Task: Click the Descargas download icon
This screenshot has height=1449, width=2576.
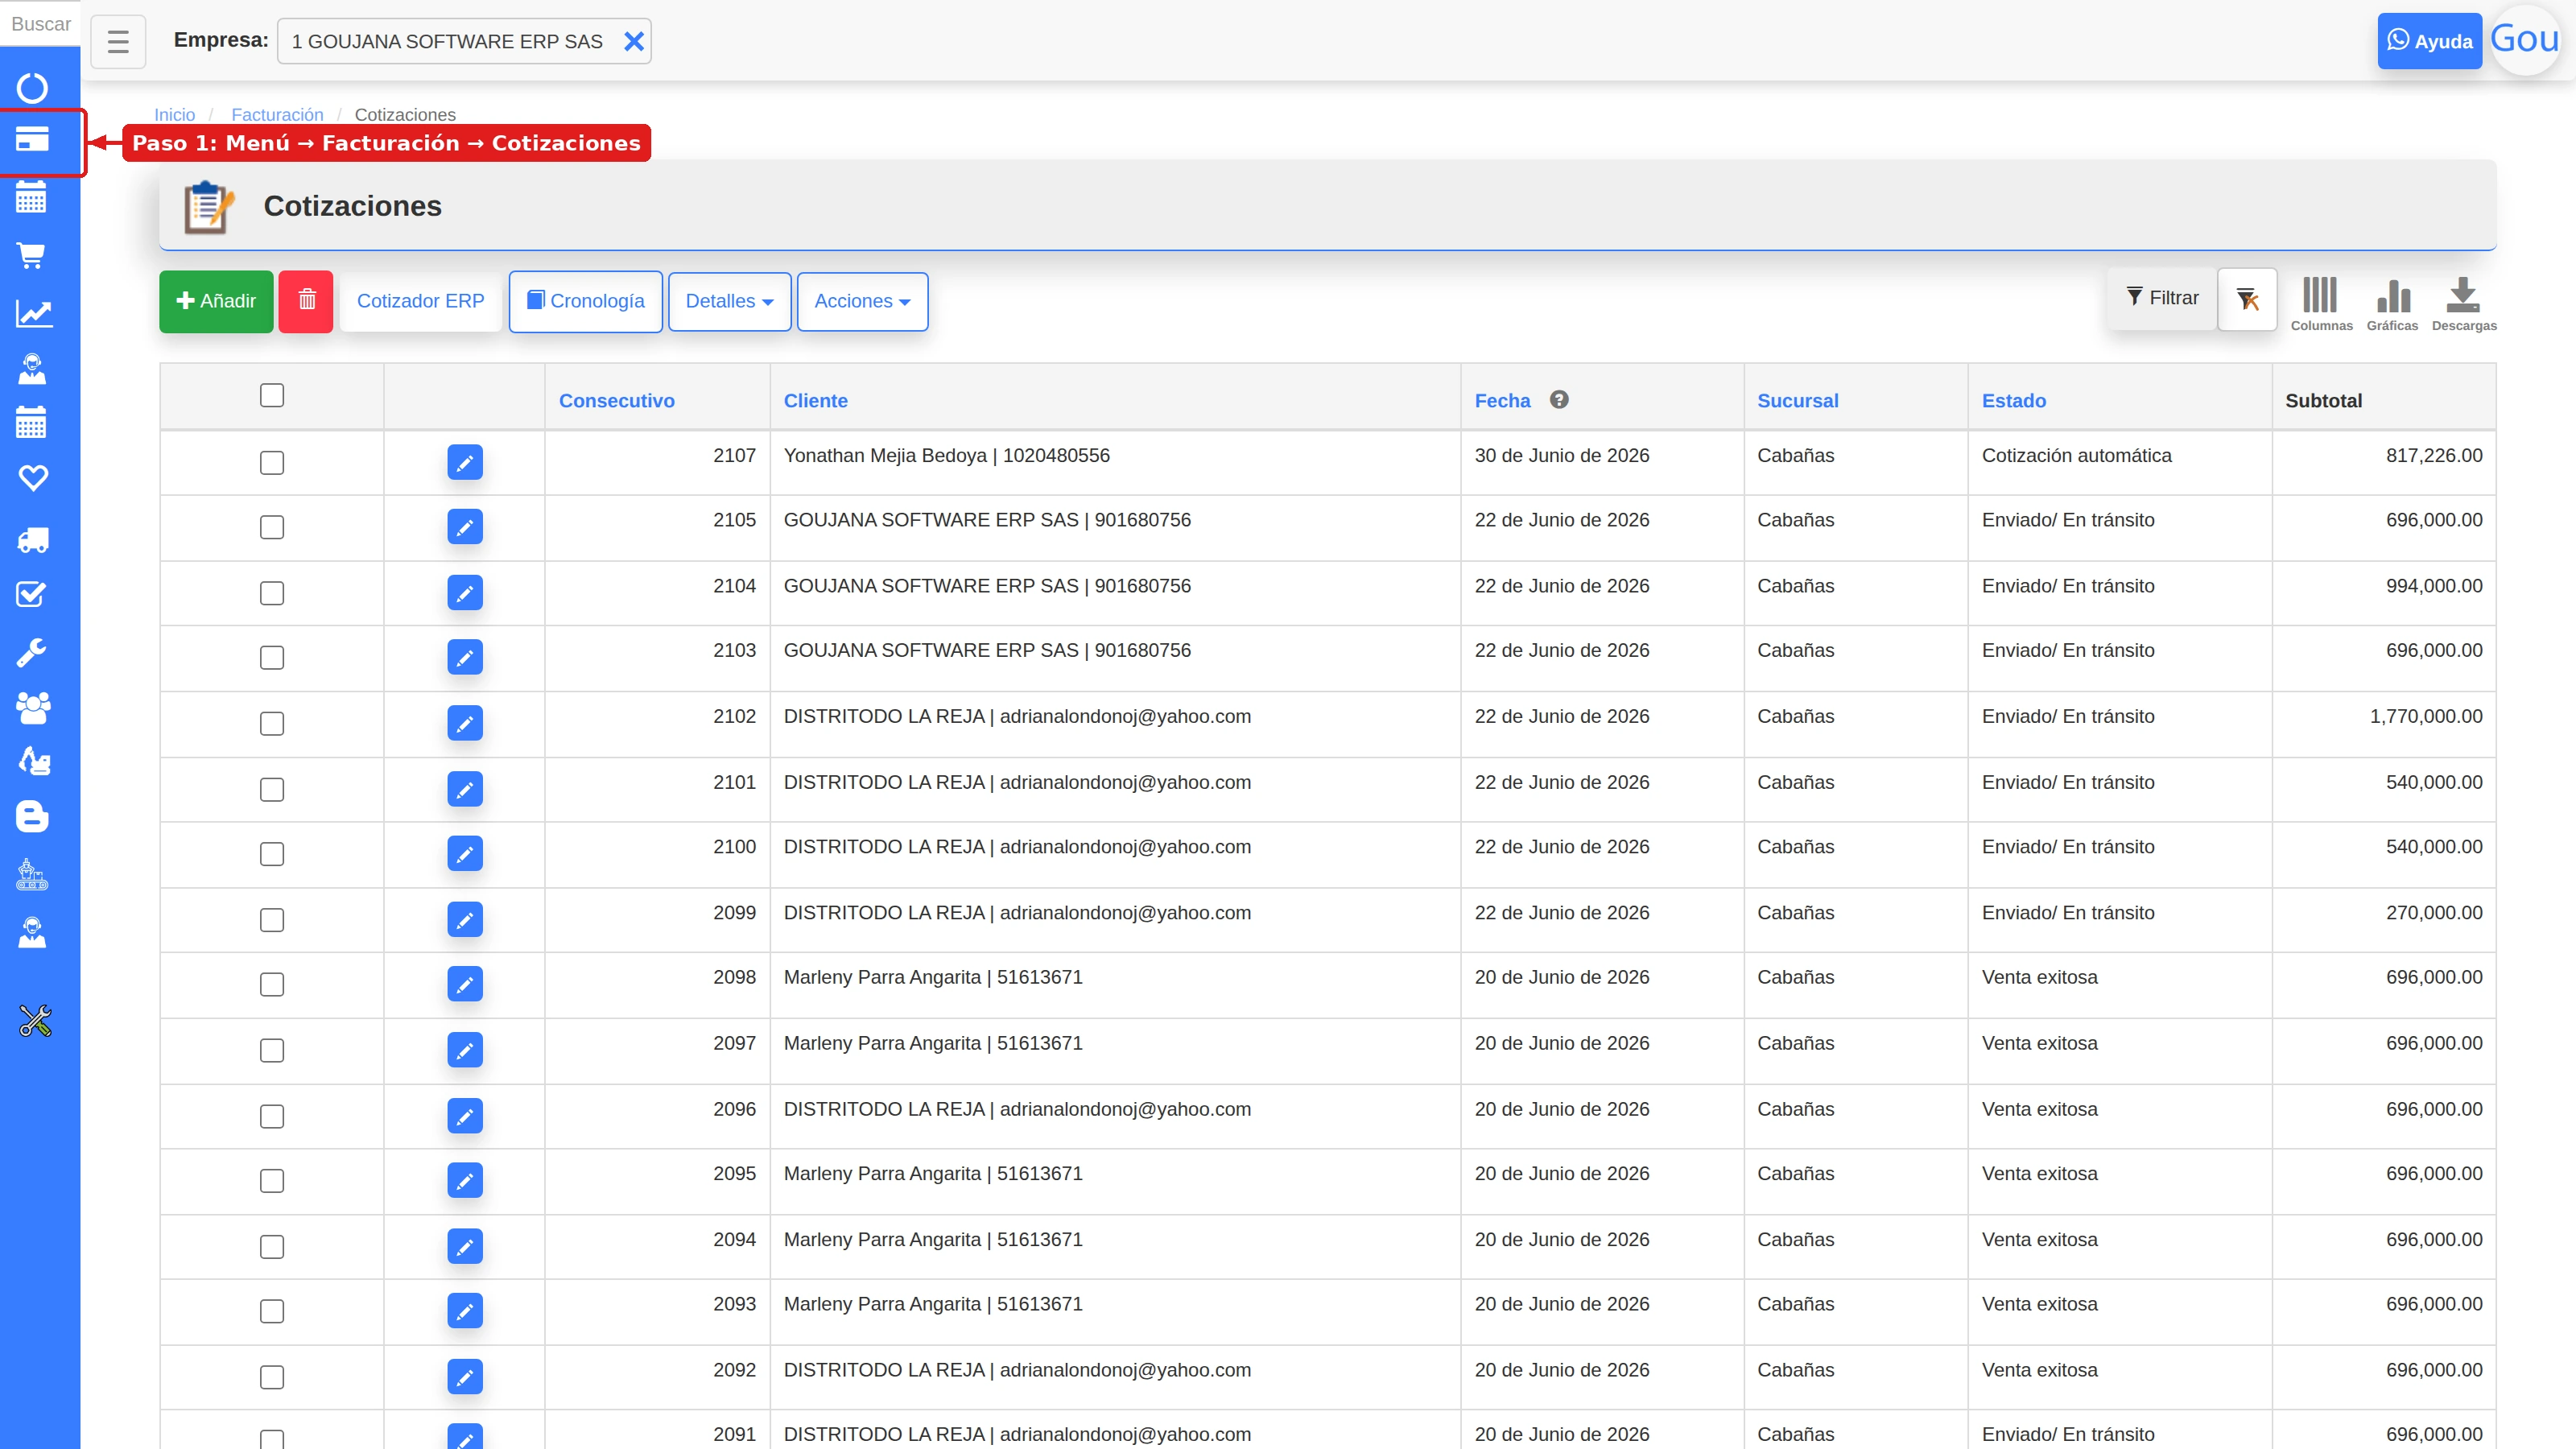Action: point(2463,304)
